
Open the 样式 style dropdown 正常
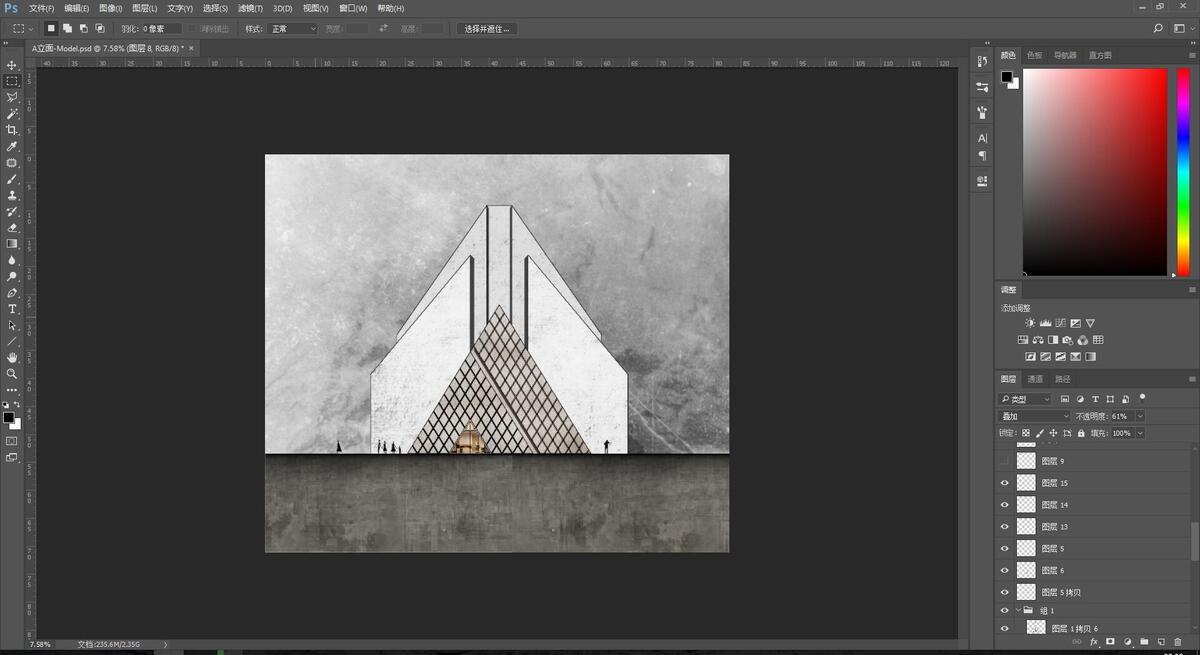(x=293, y=29)
